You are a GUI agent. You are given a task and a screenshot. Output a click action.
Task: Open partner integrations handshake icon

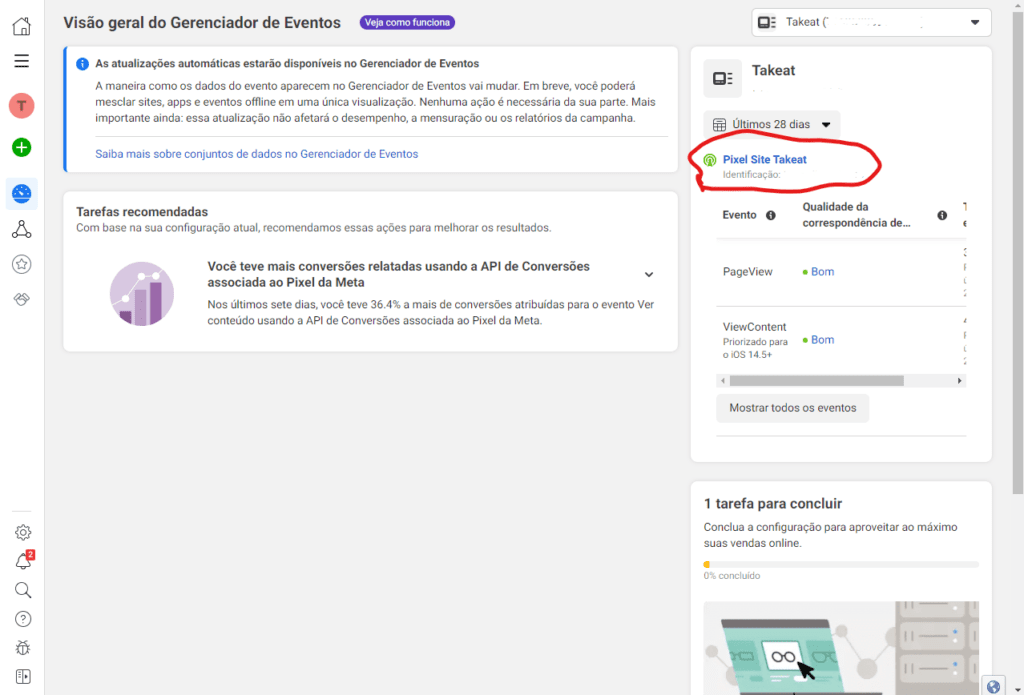click(x=22, y=299)
